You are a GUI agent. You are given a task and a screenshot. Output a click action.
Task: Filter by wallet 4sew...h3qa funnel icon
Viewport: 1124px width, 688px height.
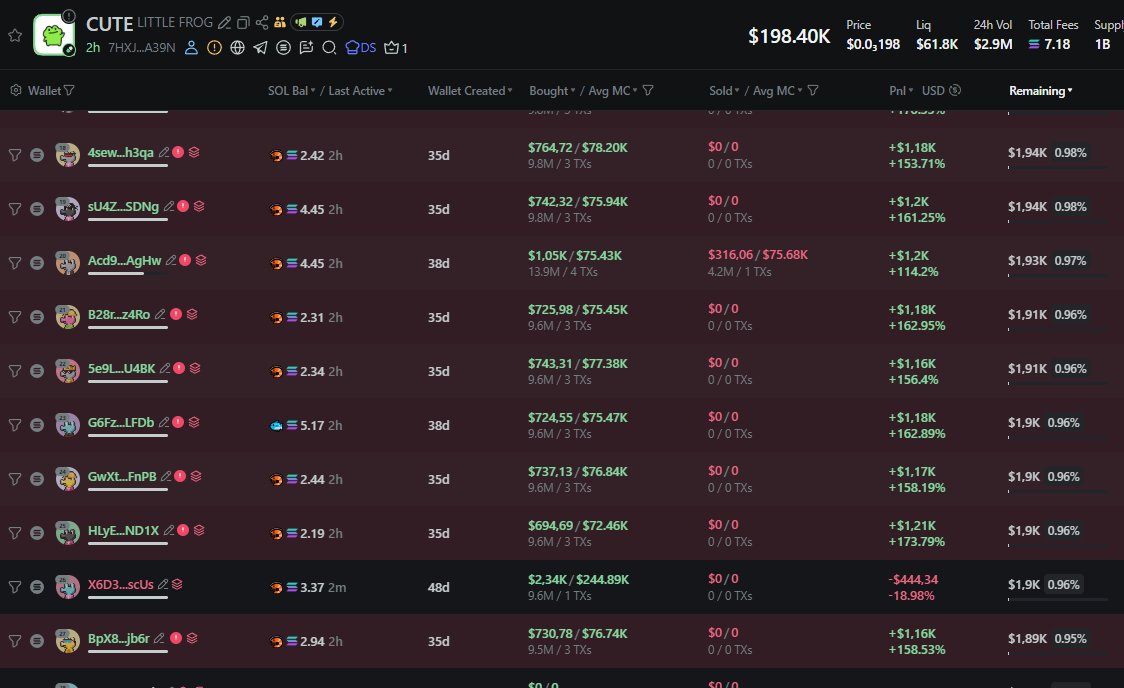[x=15, y=155]
